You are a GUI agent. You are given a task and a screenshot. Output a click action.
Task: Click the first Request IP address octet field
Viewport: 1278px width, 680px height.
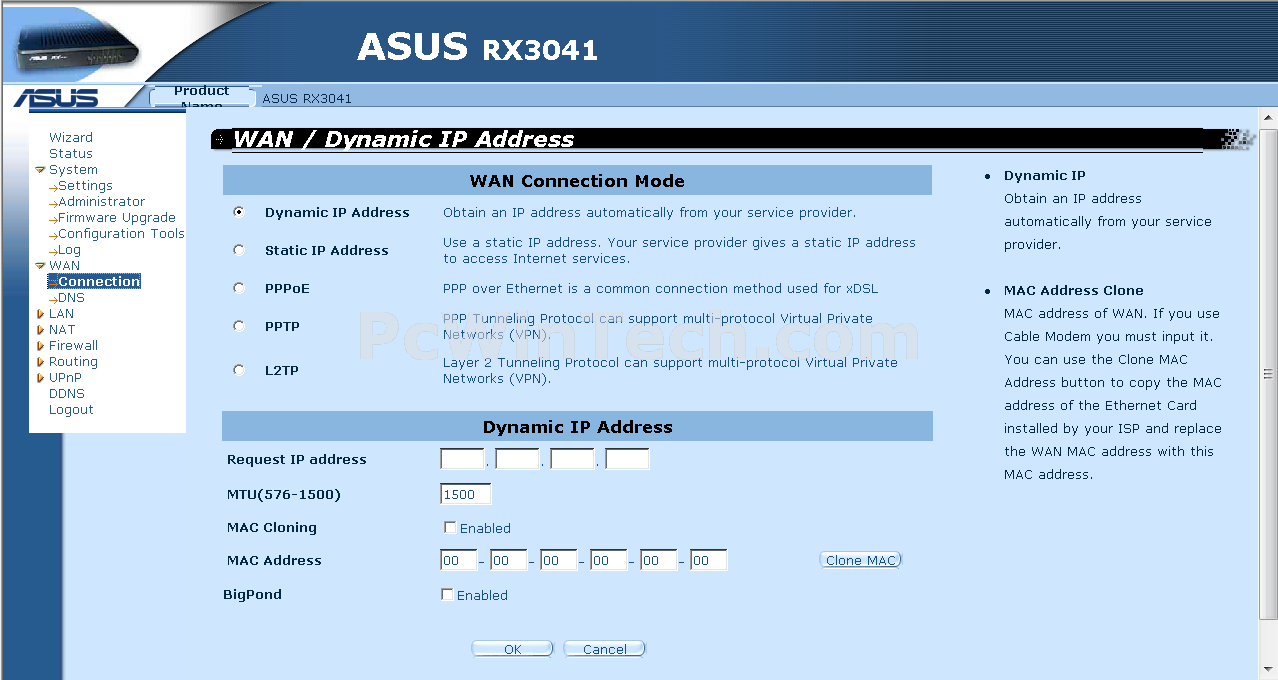pyautogui.click(x=462, y=460)
